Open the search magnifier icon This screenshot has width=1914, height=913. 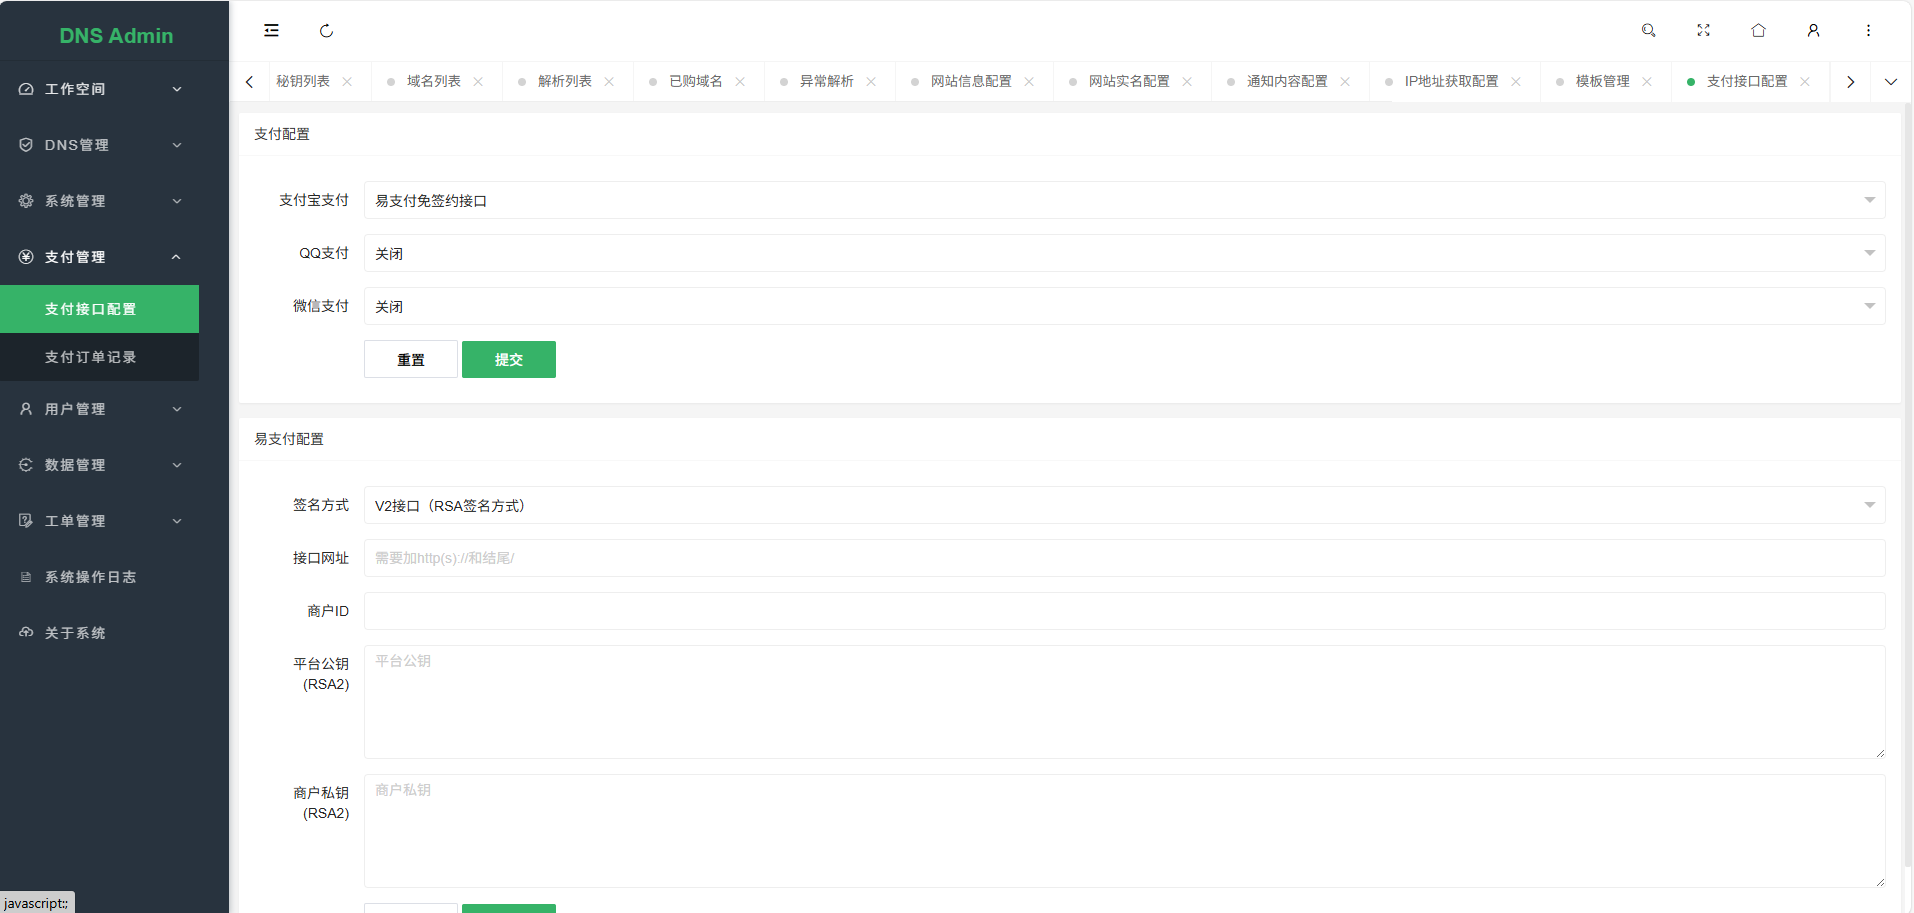[x=1648, y=31]
